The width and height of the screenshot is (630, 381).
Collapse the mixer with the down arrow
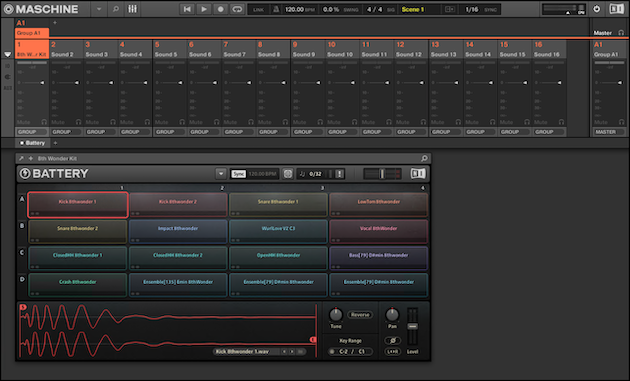(7, 54)
